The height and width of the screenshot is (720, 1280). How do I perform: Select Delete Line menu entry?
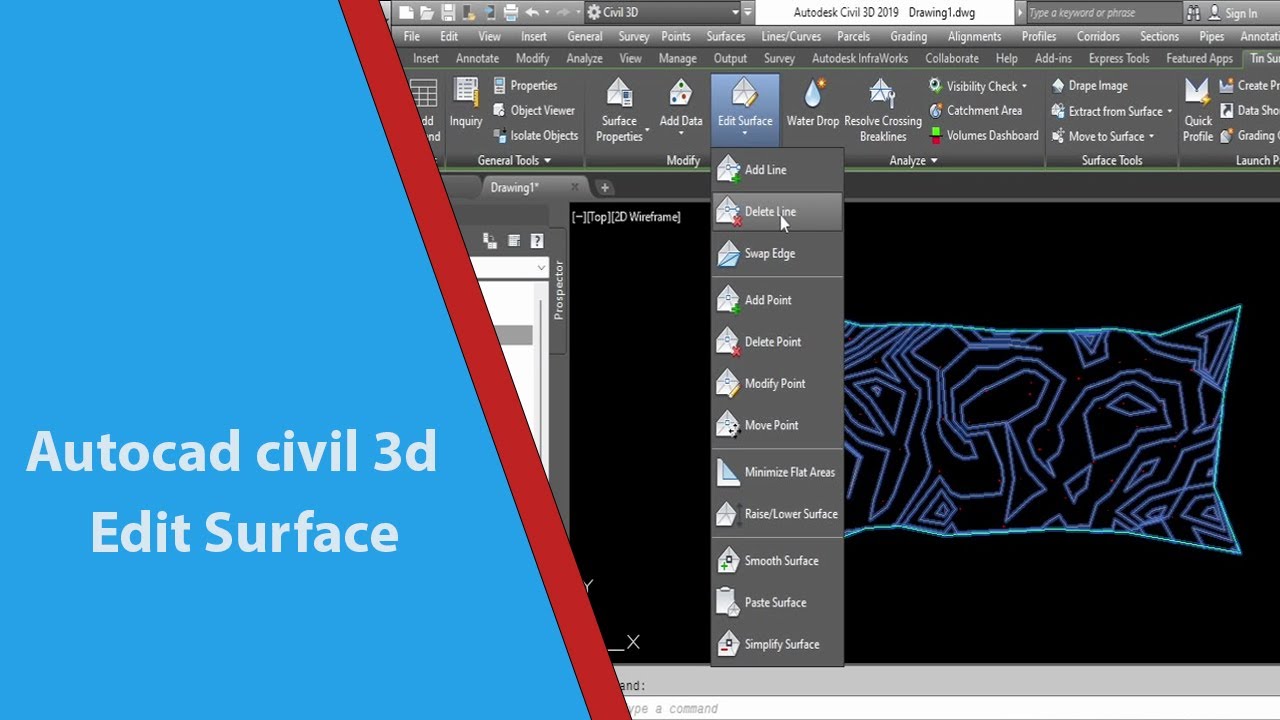point(777,212)
